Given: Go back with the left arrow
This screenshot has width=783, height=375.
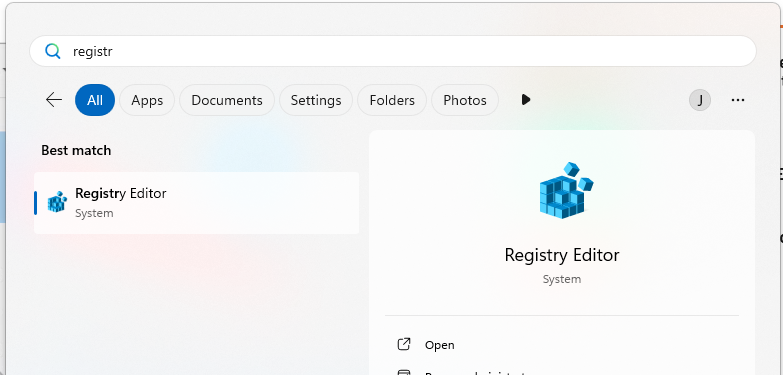Looking at the screenshot, I should point(54,100).
